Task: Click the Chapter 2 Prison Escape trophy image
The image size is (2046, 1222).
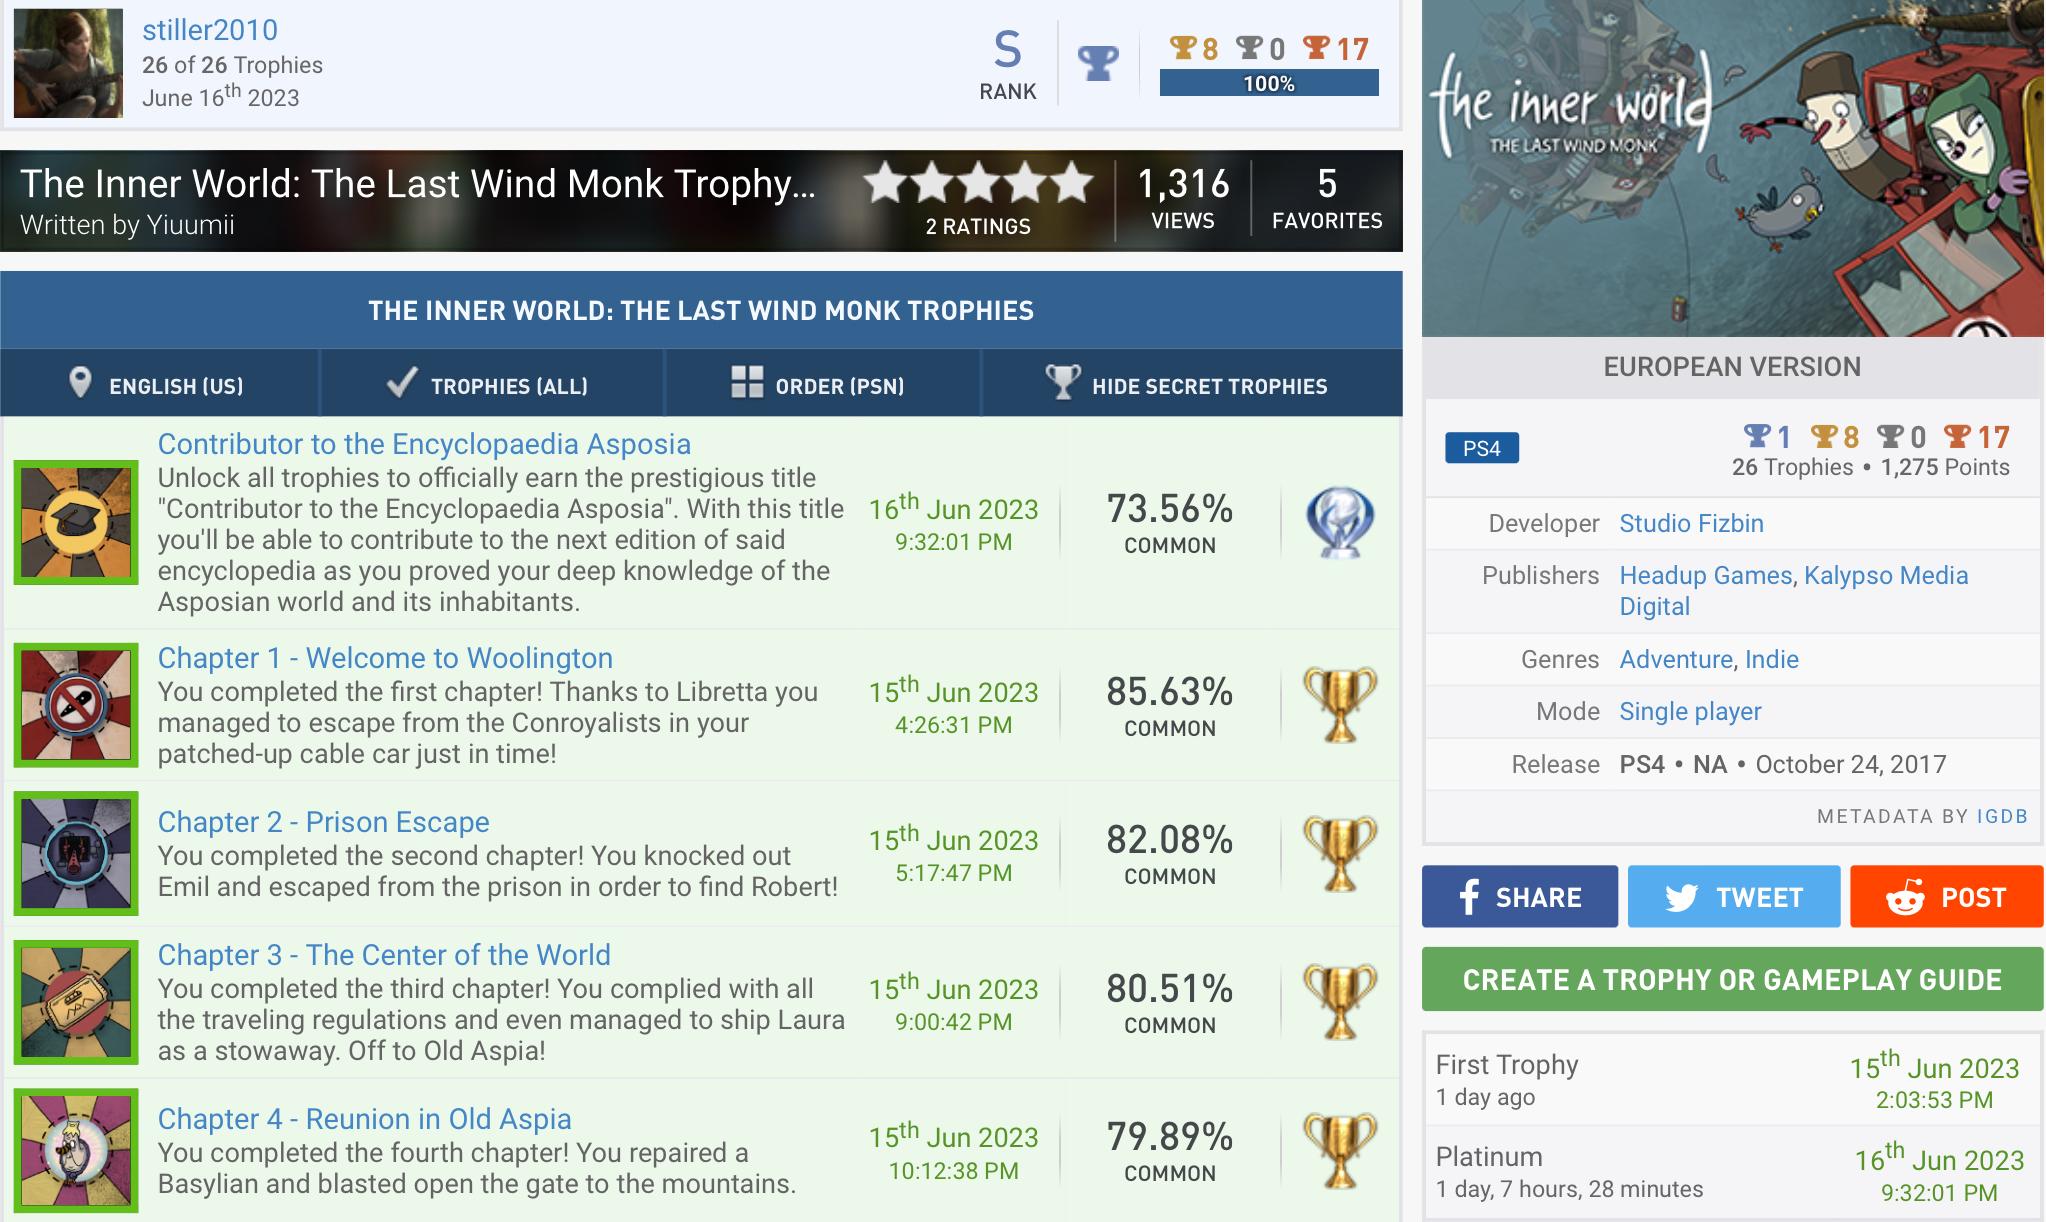Action: [76, 853]
